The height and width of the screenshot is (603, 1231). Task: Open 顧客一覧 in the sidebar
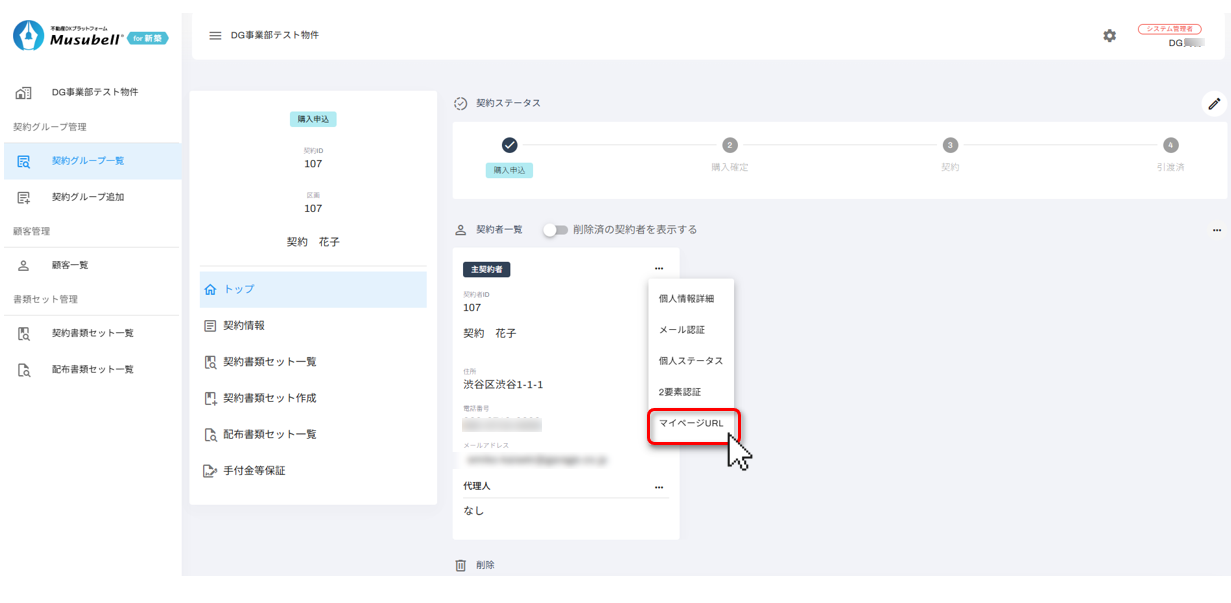(x=70, y=265)
